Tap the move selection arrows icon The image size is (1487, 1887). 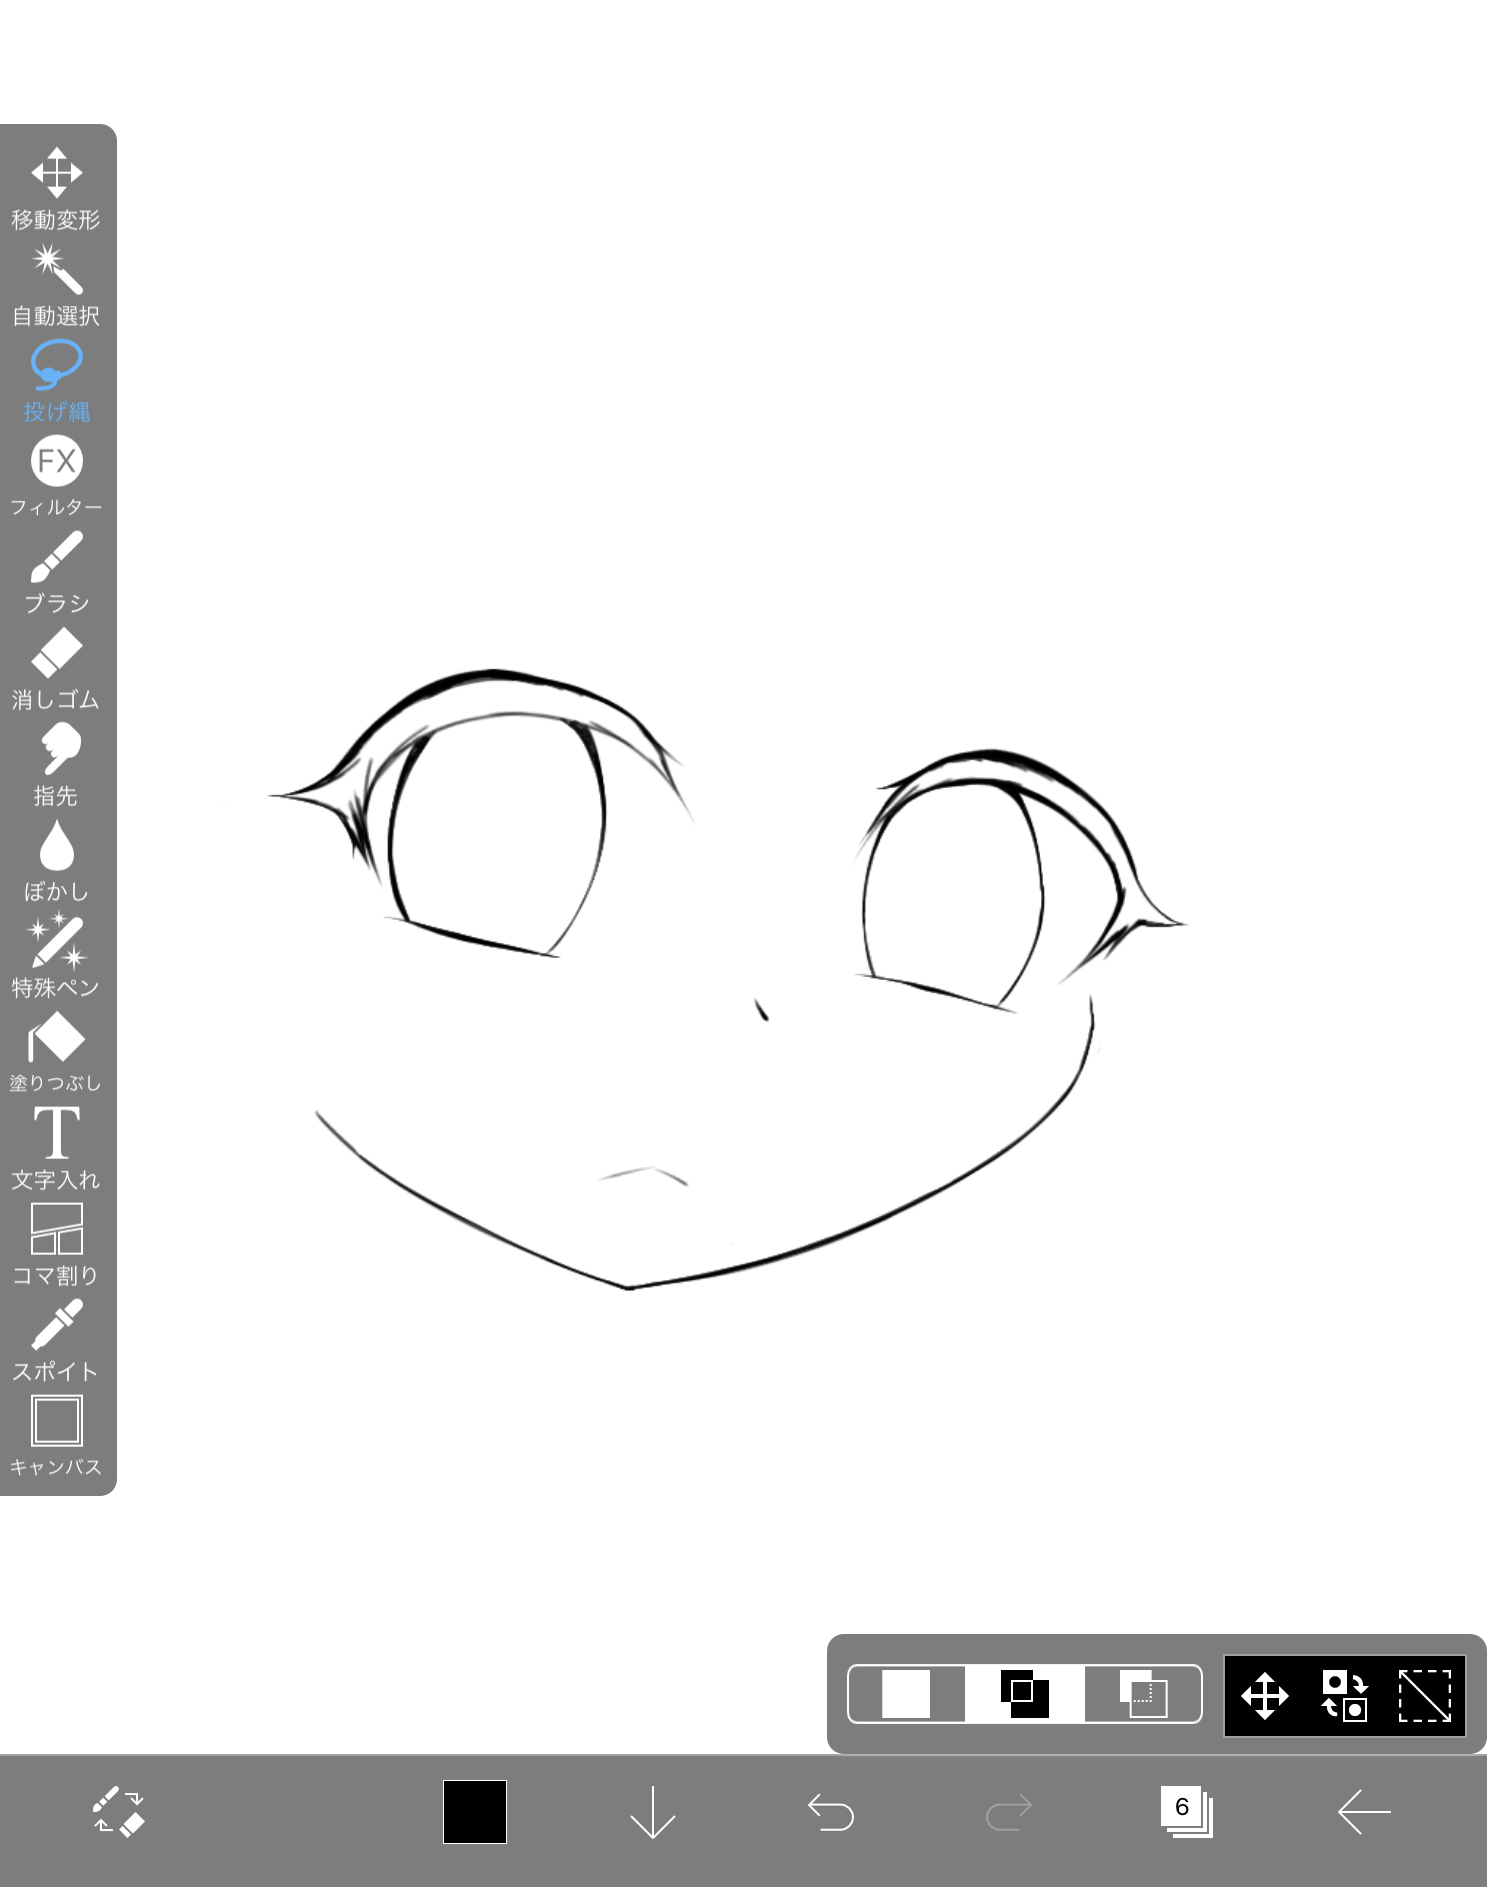point(1265,1696)
